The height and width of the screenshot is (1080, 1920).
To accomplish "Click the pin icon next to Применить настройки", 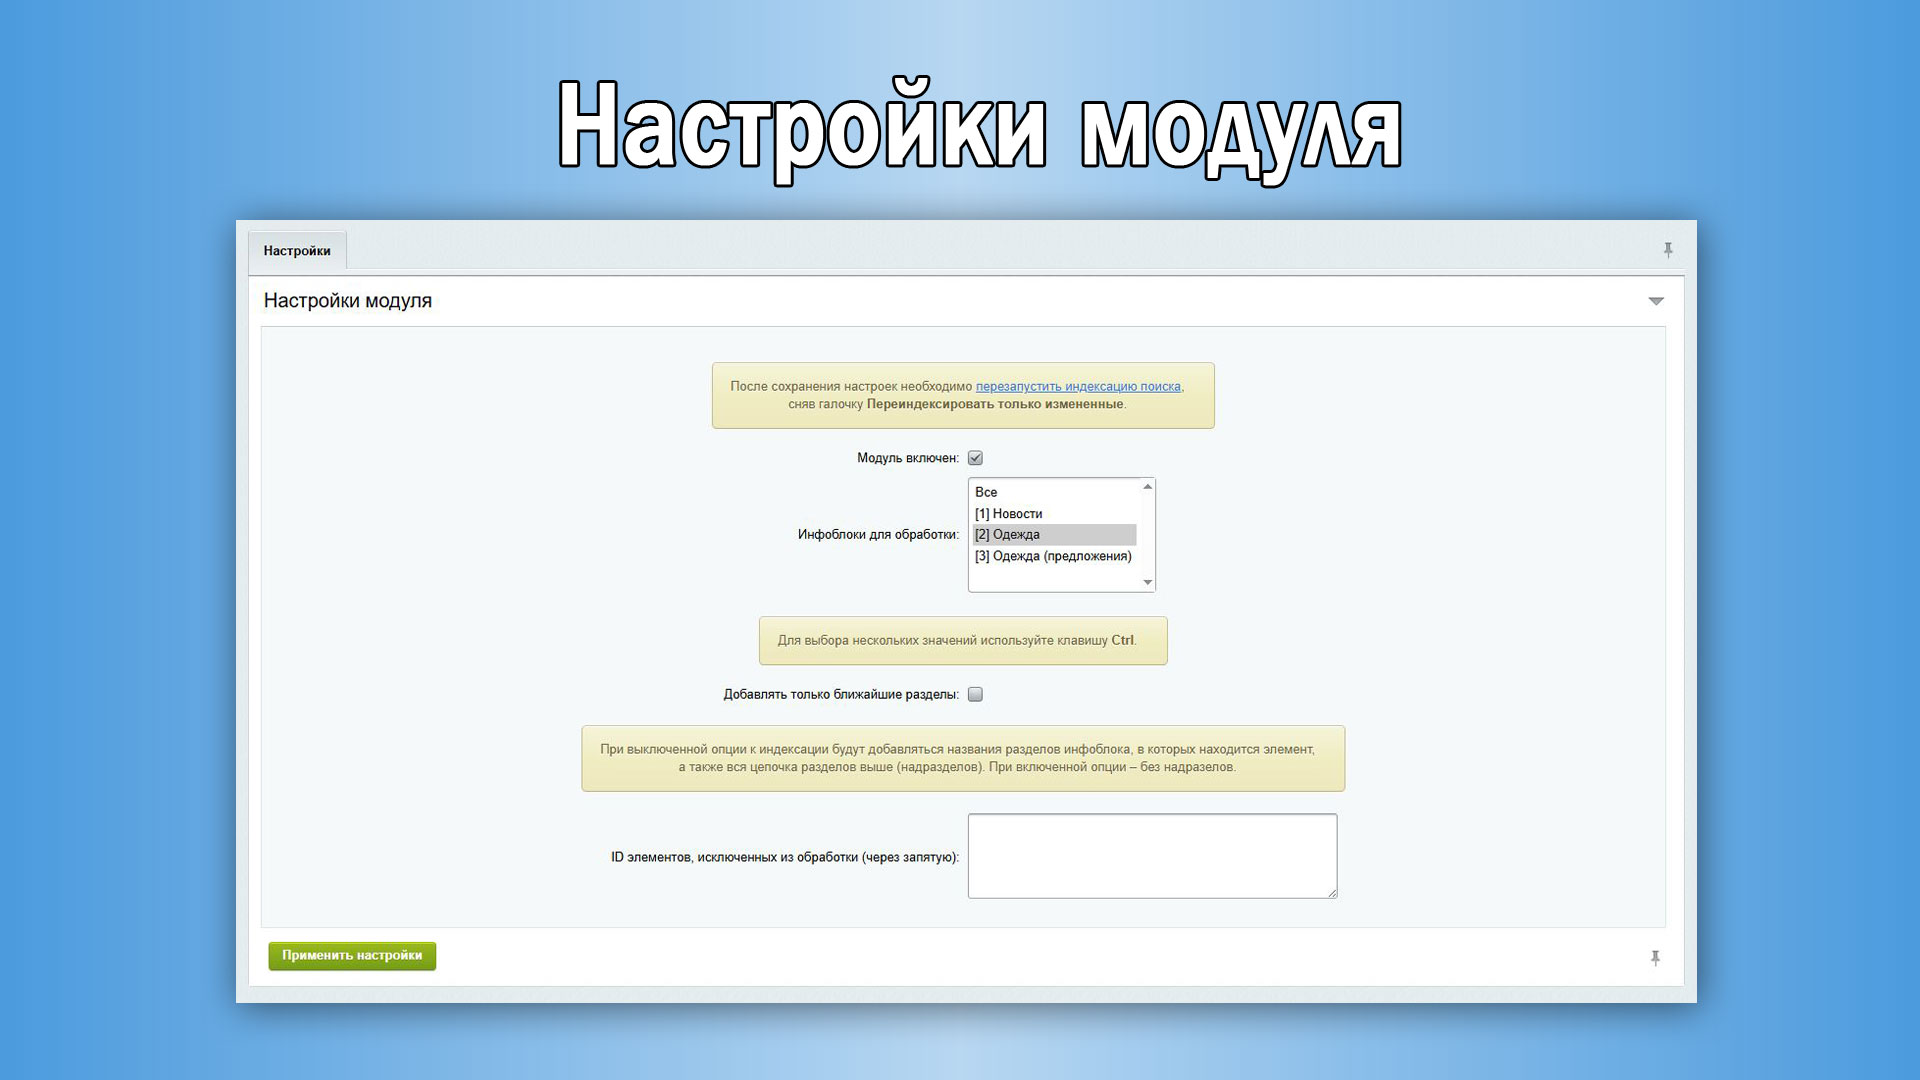I will [1655, 957].
